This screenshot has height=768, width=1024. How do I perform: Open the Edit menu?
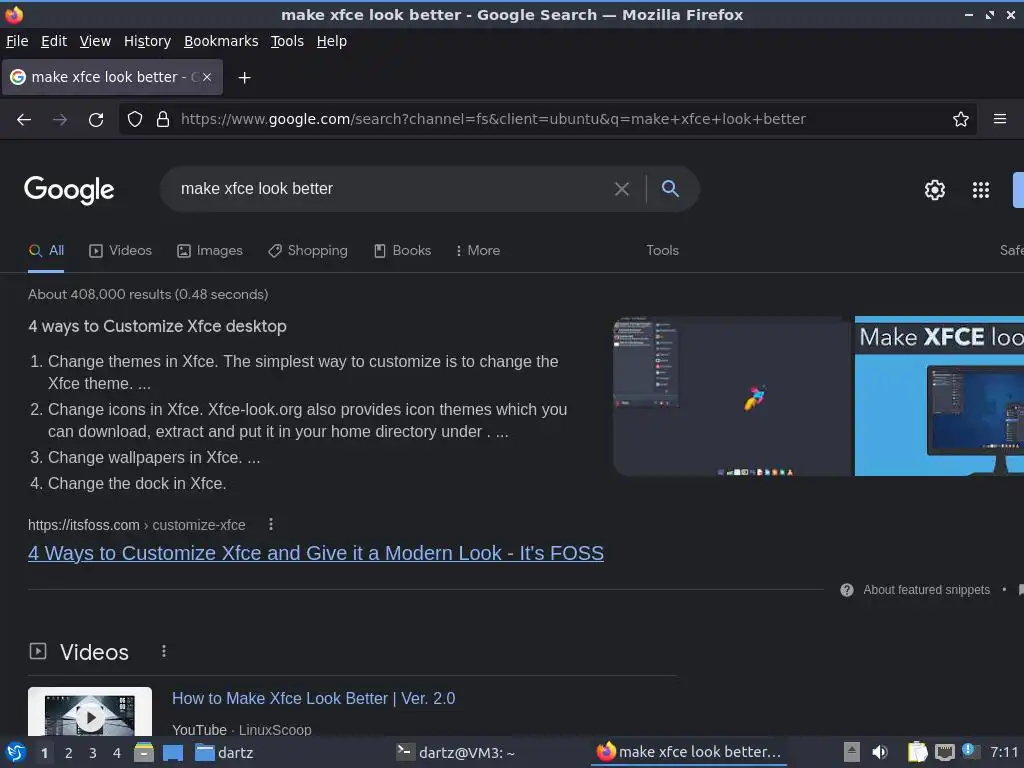click(x=54, y=41)
